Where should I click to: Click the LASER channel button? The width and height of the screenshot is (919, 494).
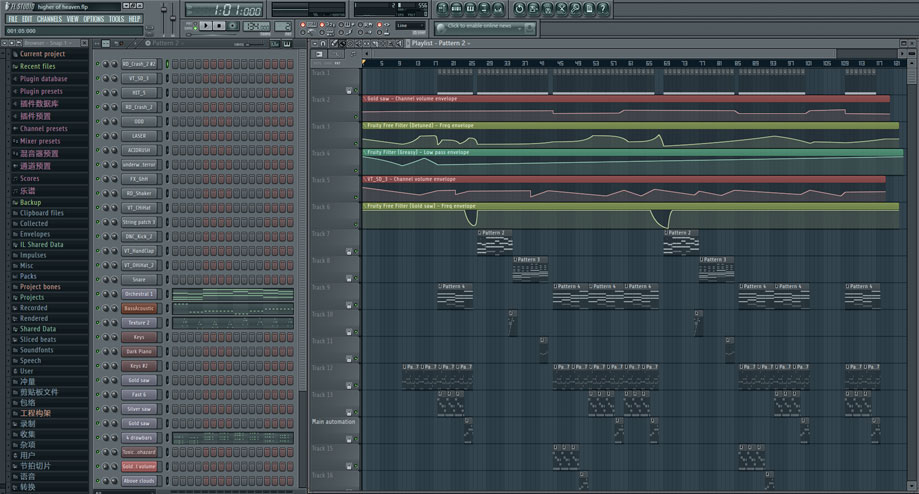pyautogui.click(x=139, y=136)
